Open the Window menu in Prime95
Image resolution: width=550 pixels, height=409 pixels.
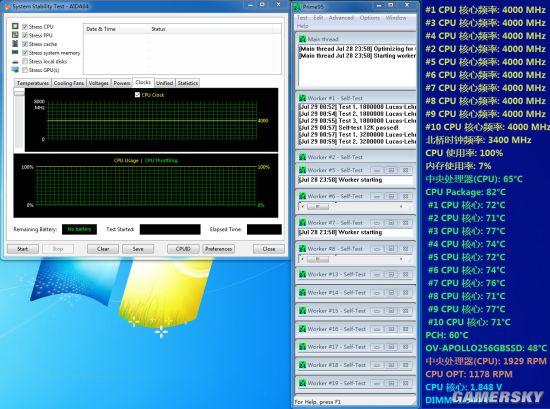[396, 18]
